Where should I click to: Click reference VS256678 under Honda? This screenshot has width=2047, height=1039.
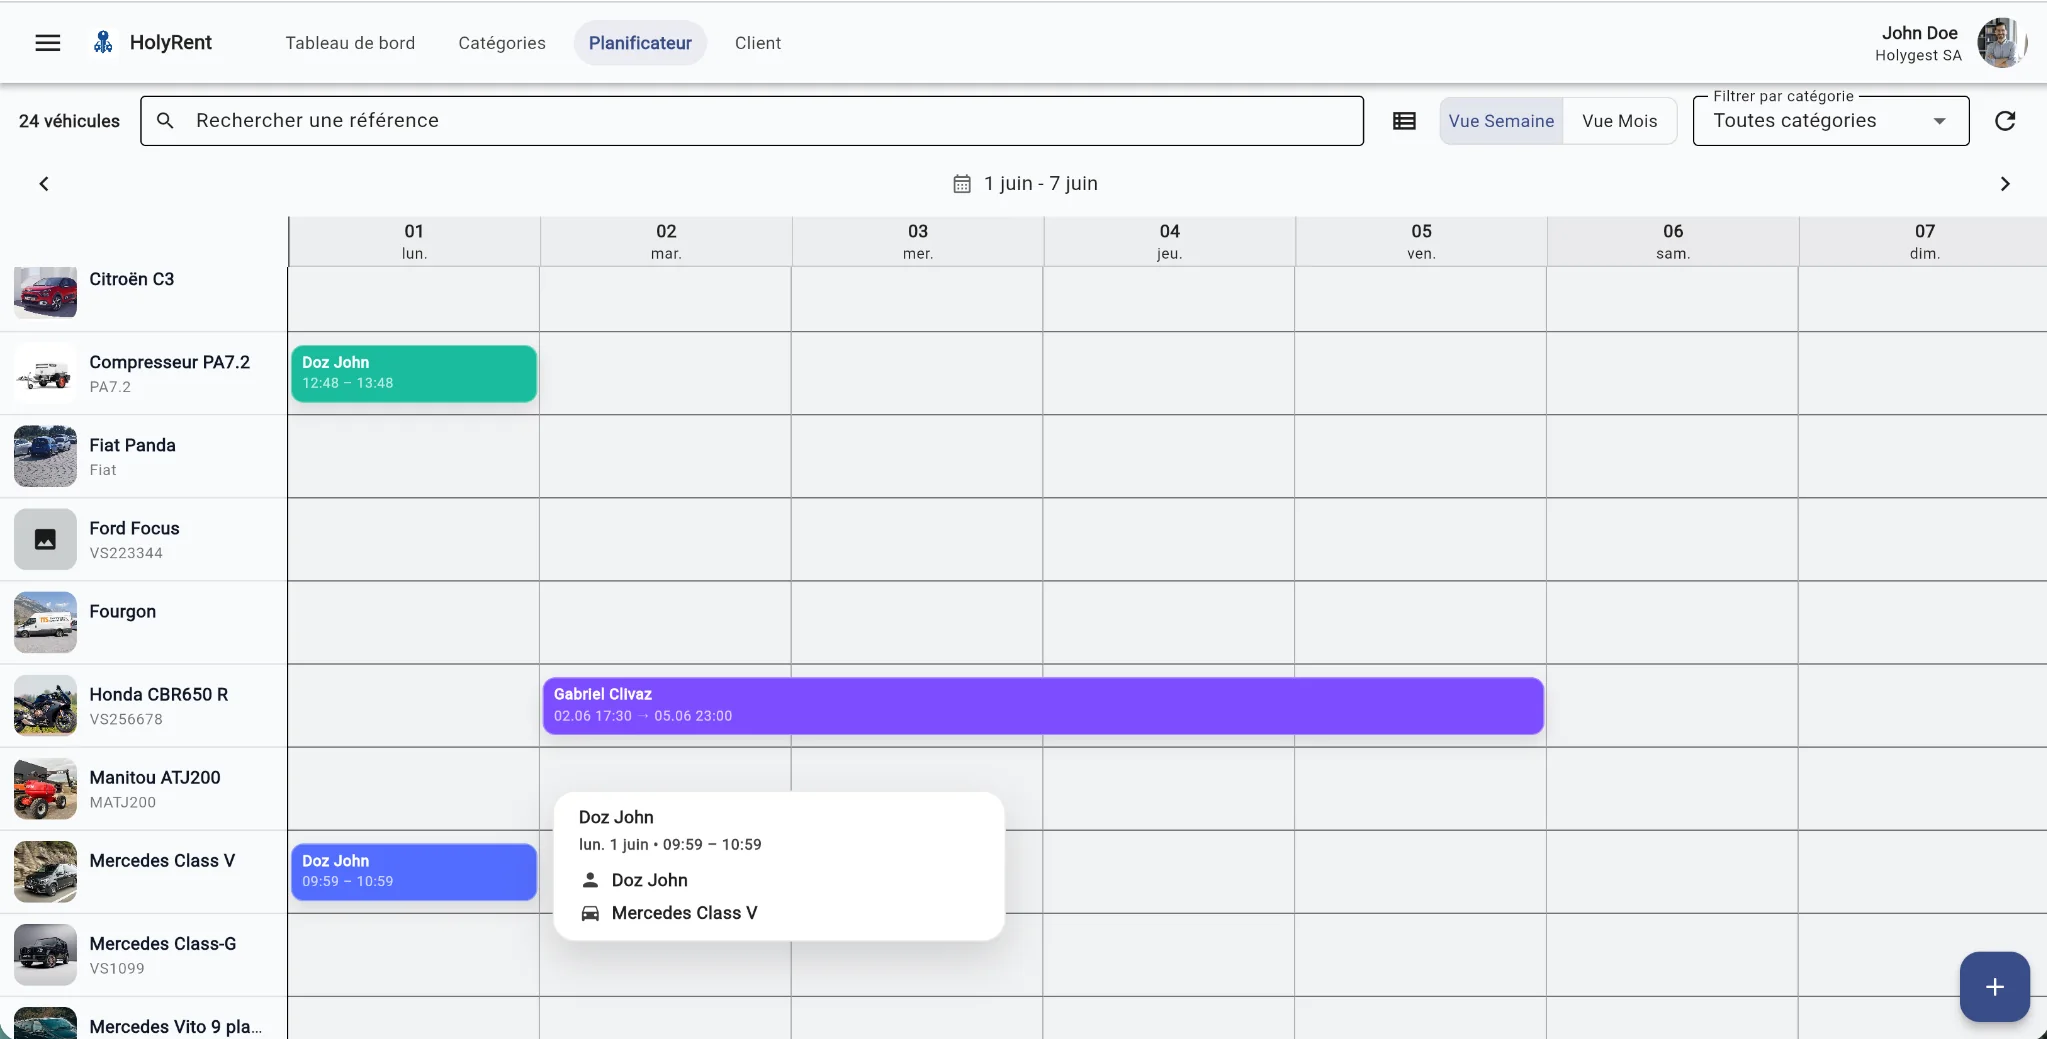(x=126, y=719)
